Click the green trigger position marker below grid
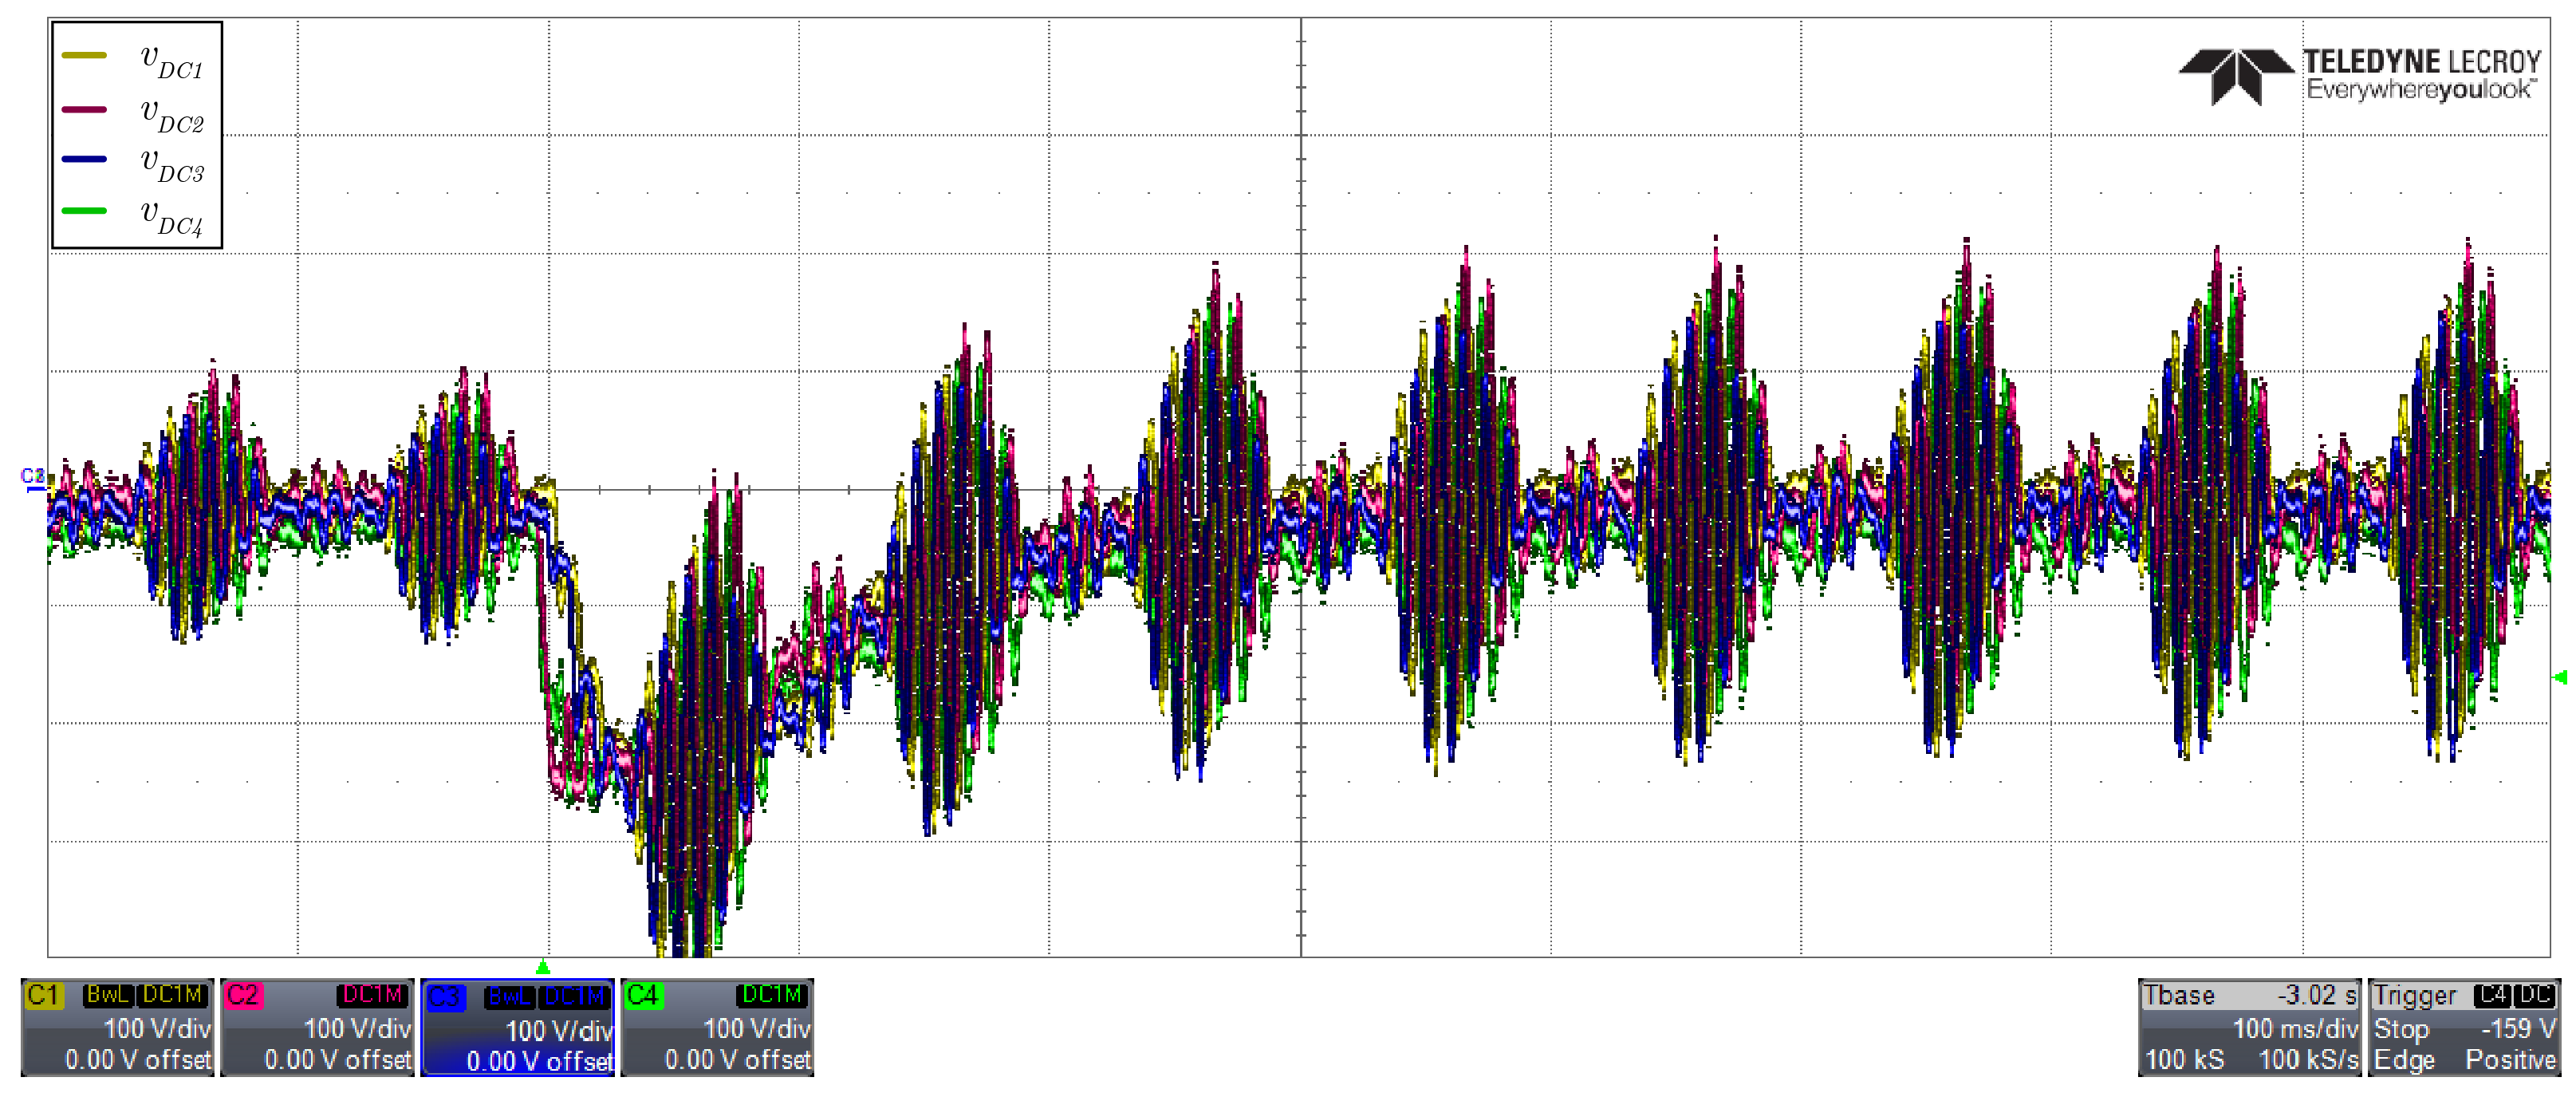The image size is (2576, 1097). click(543, 967)
